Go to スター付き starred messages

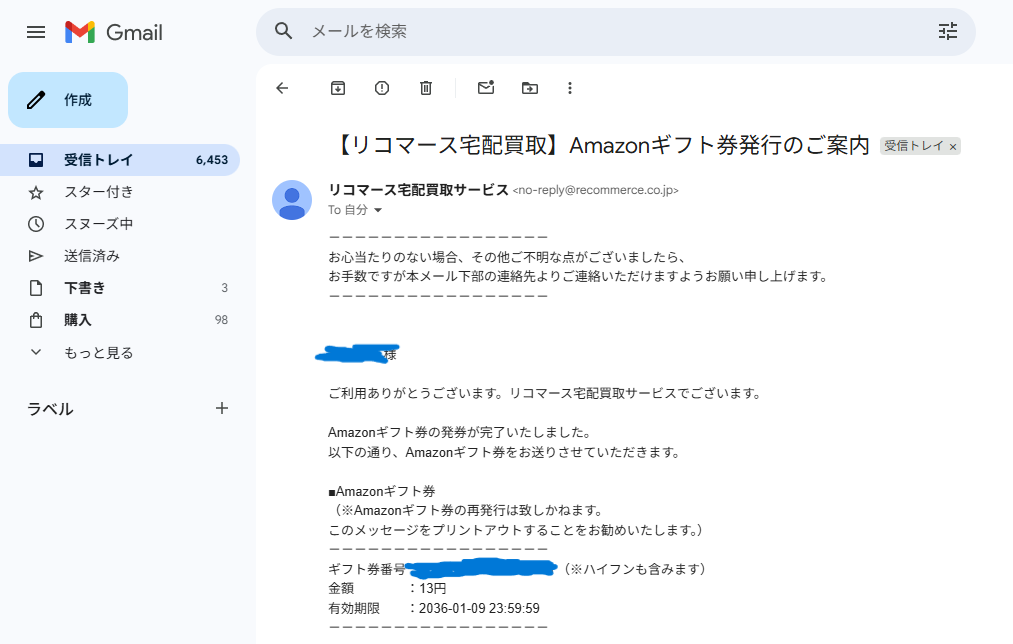click(98, 192)
